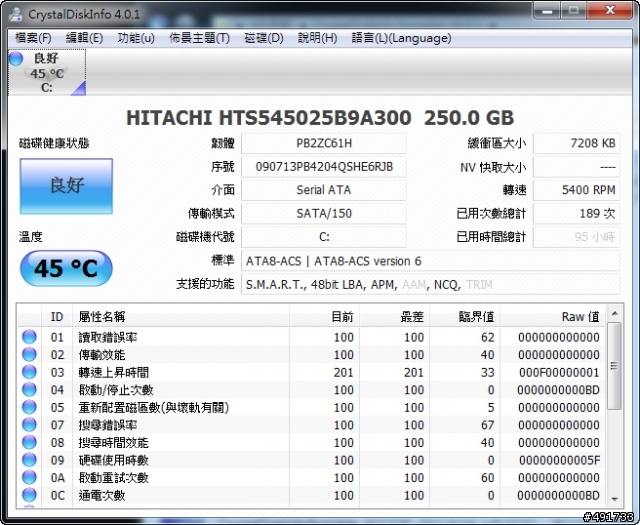Select row 搜尋時間效能 attribute name
The image size is (640, 525).
coord(113,443)
